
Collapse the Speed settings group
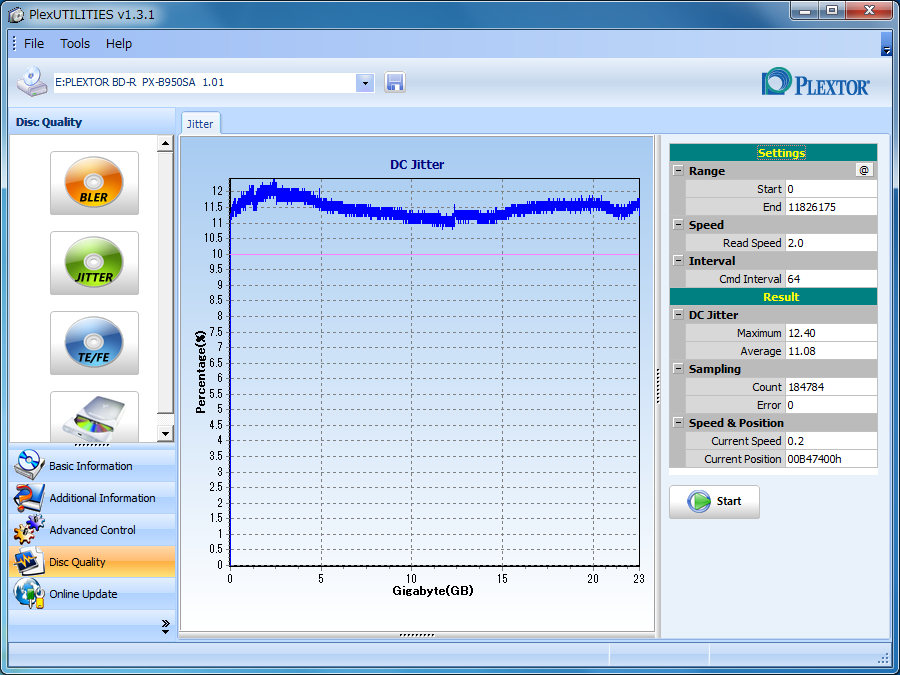(678, 224)
